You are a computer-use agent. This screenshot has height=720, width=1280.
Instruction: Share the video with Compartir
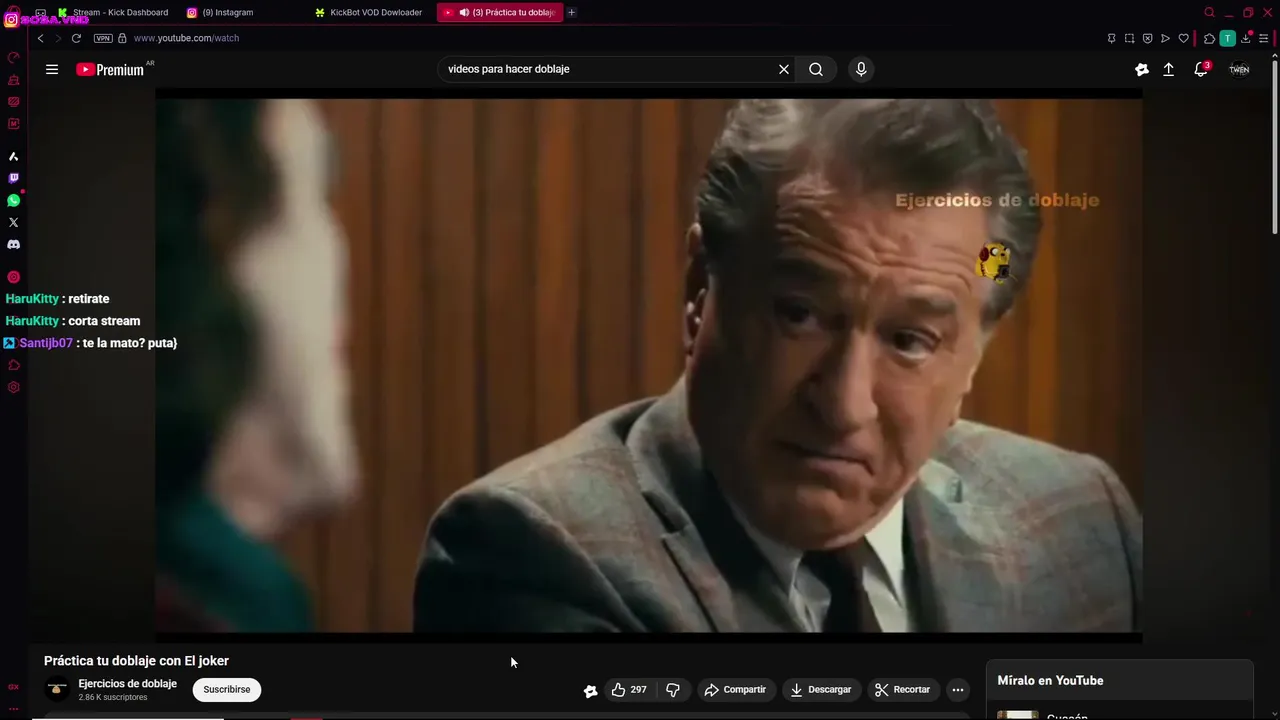pyautogui.click(x=735, y=689)
